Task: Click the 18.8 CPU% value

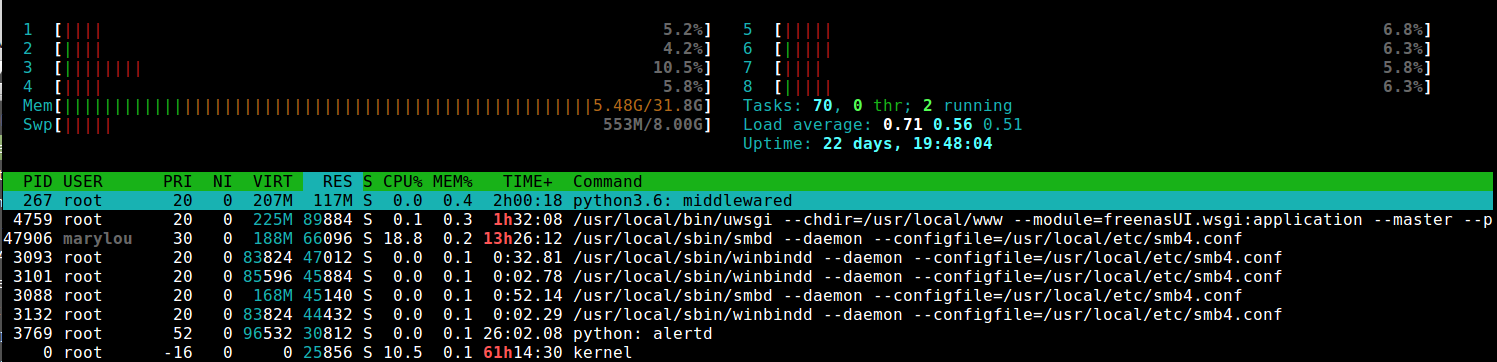Action: (403, 238)
